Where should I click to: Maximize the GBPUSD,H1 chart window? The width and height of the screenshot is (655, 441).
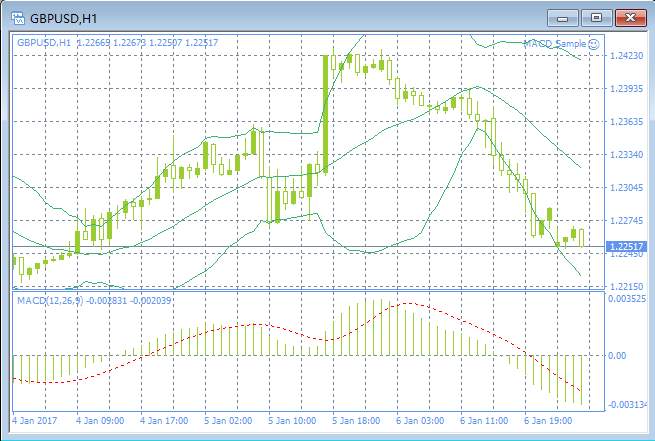tap(597, 18)
